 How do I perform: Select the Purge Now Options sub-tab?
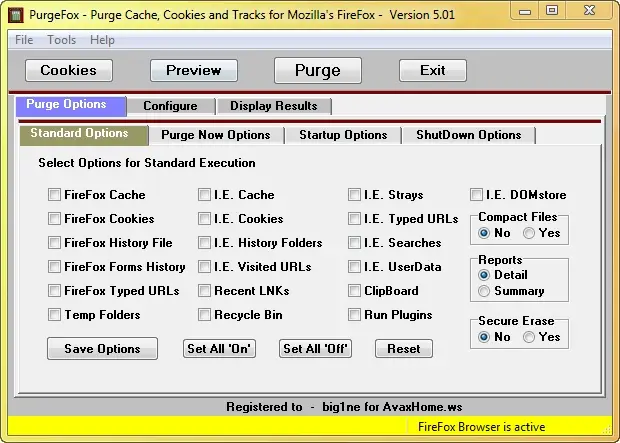click(216, 135)
